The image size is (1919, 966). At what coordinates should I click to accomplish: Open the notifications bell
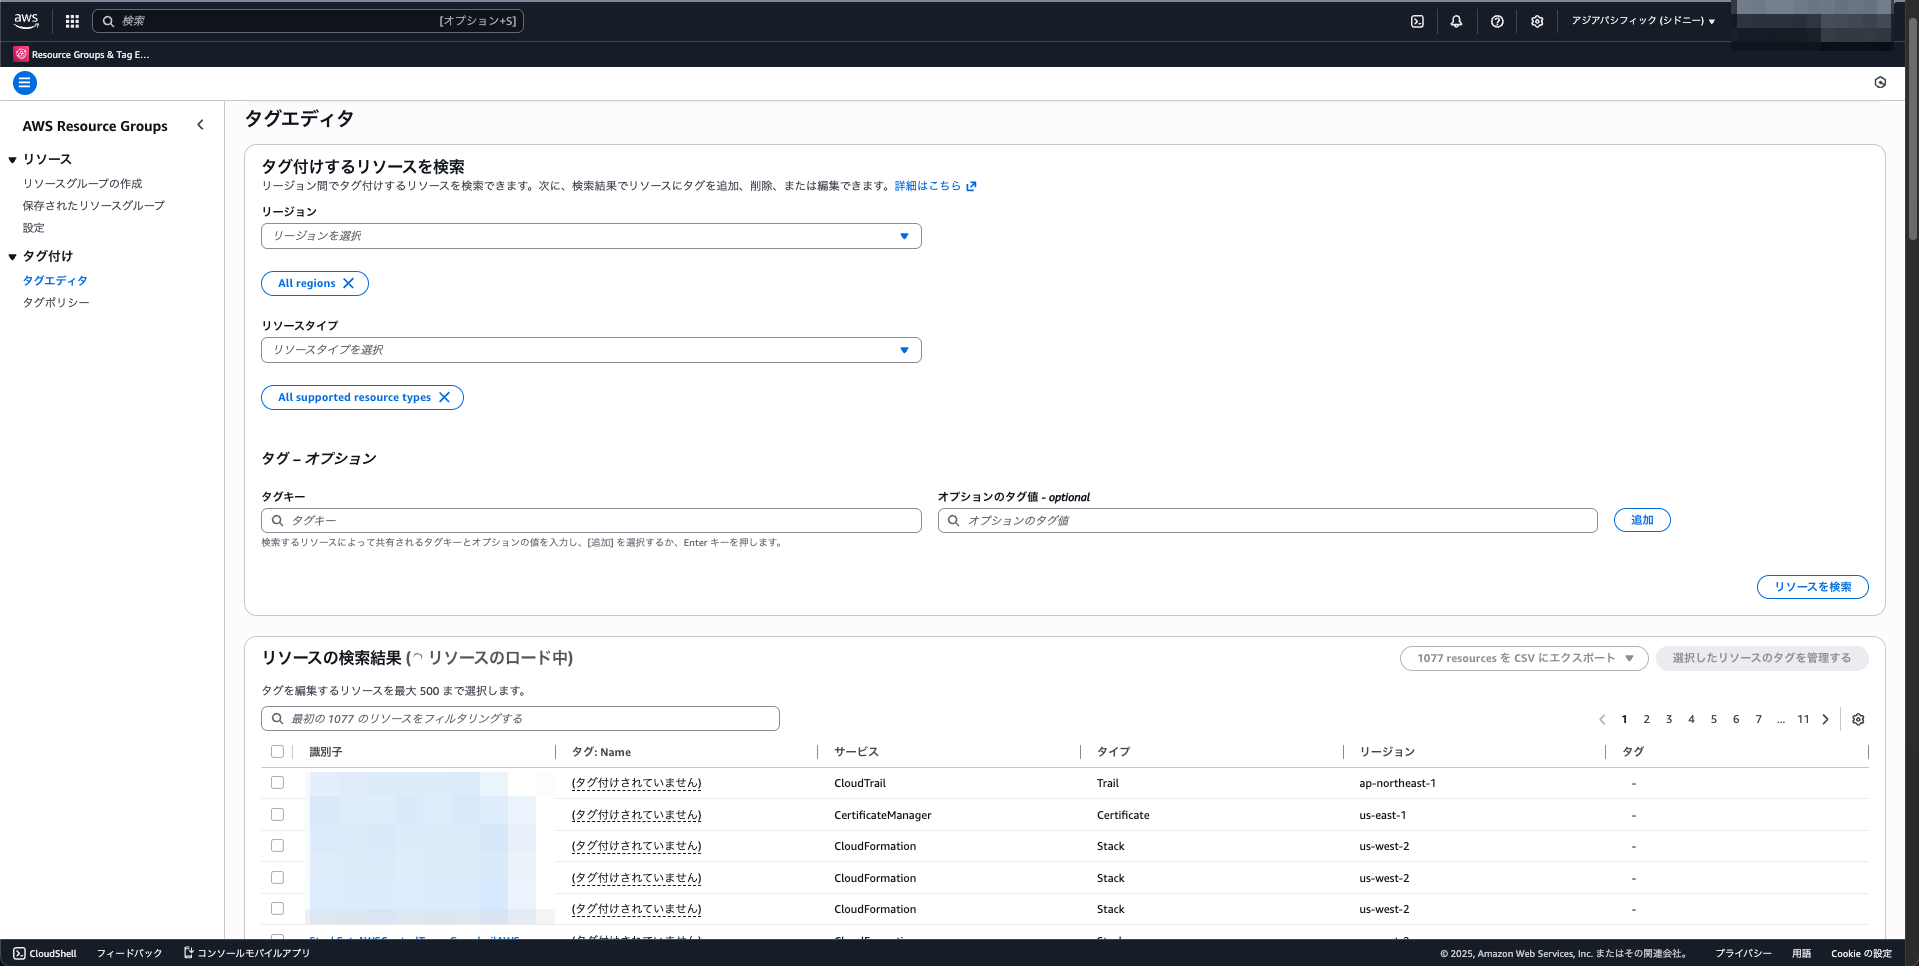tap(1456, 21)
